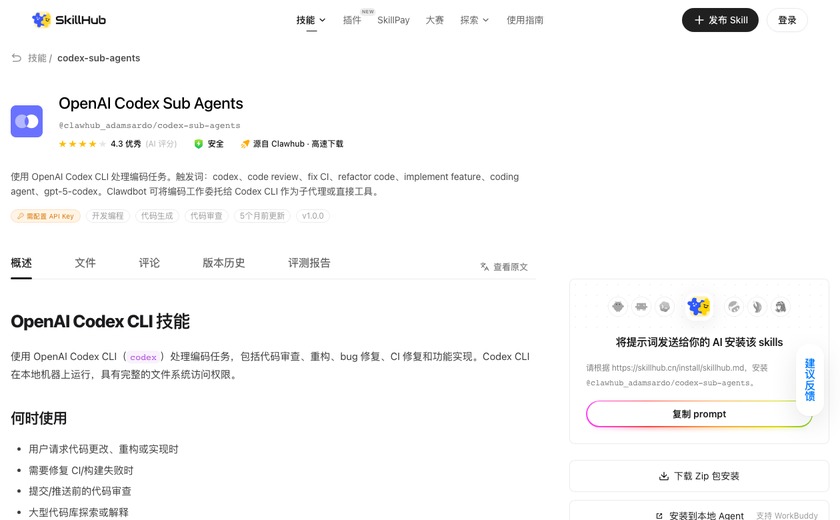Click bullet 用户请求代码更改、重构或实现时
The image size is (840, 520).
[103, 449]
